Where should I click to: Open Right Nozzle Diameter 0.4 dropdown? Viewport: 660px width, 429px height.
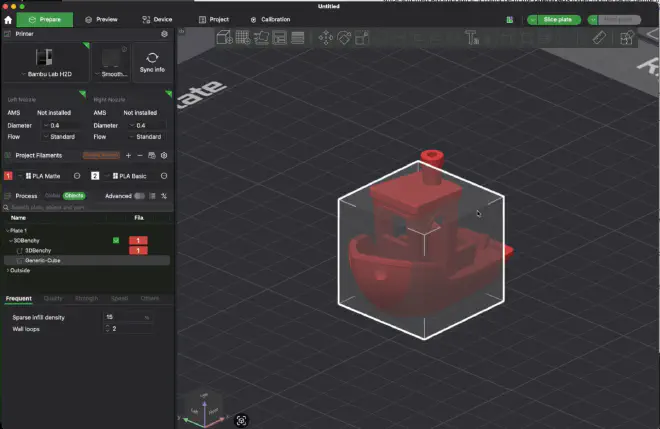pos(149,125)
